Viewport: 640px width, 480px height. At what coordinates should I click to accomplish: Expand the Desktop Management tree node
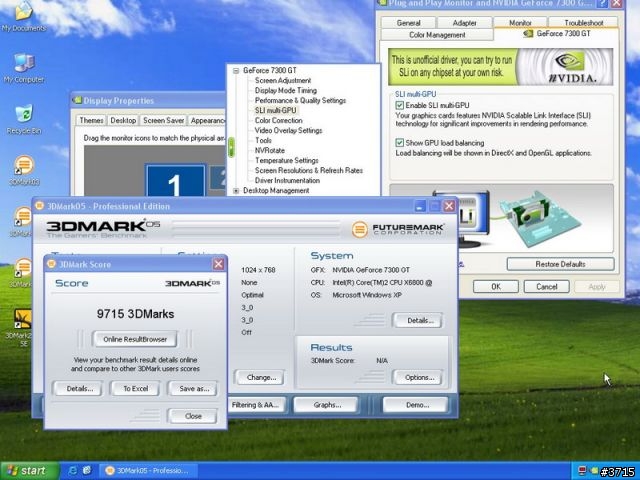[x=236, y=191]
